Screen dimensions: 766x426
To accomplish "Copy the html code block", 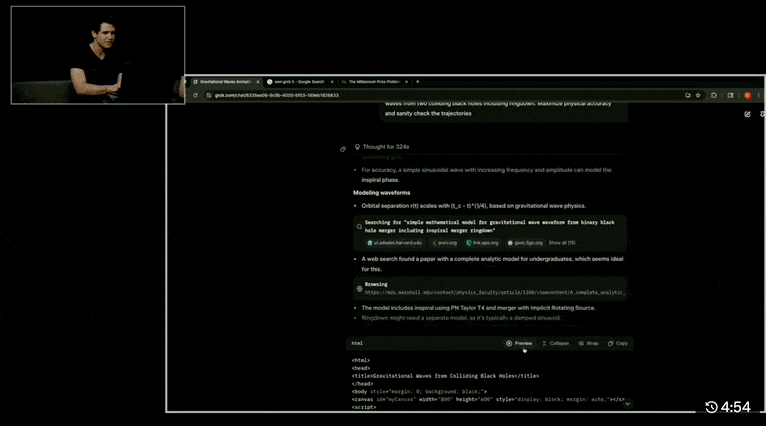I will click(618, 343).
